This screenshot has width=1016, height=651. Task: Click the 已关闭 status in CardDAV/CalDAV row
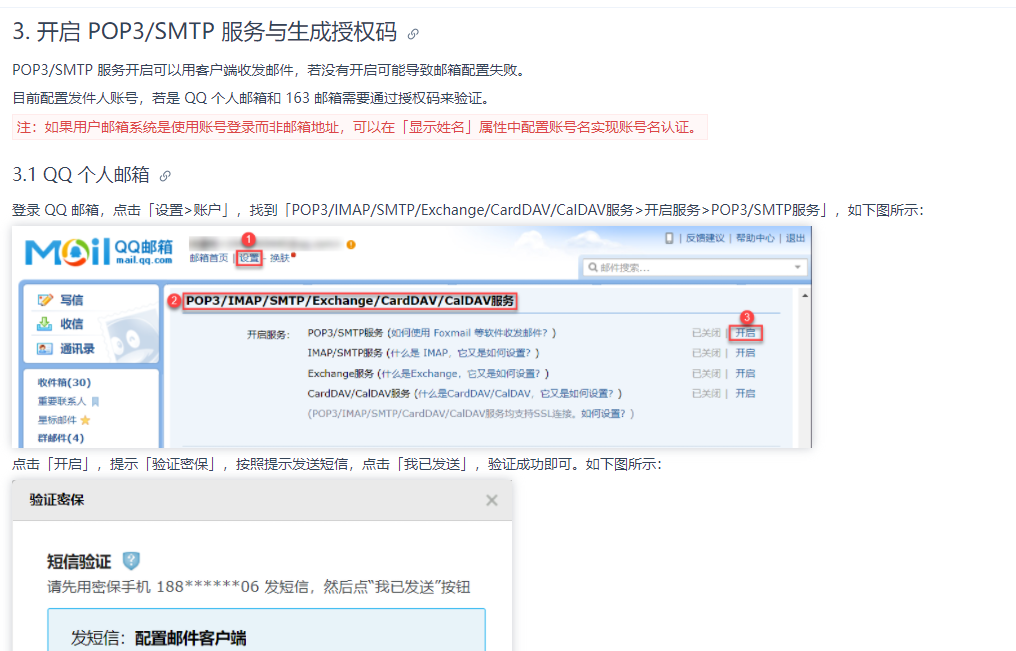706,394
